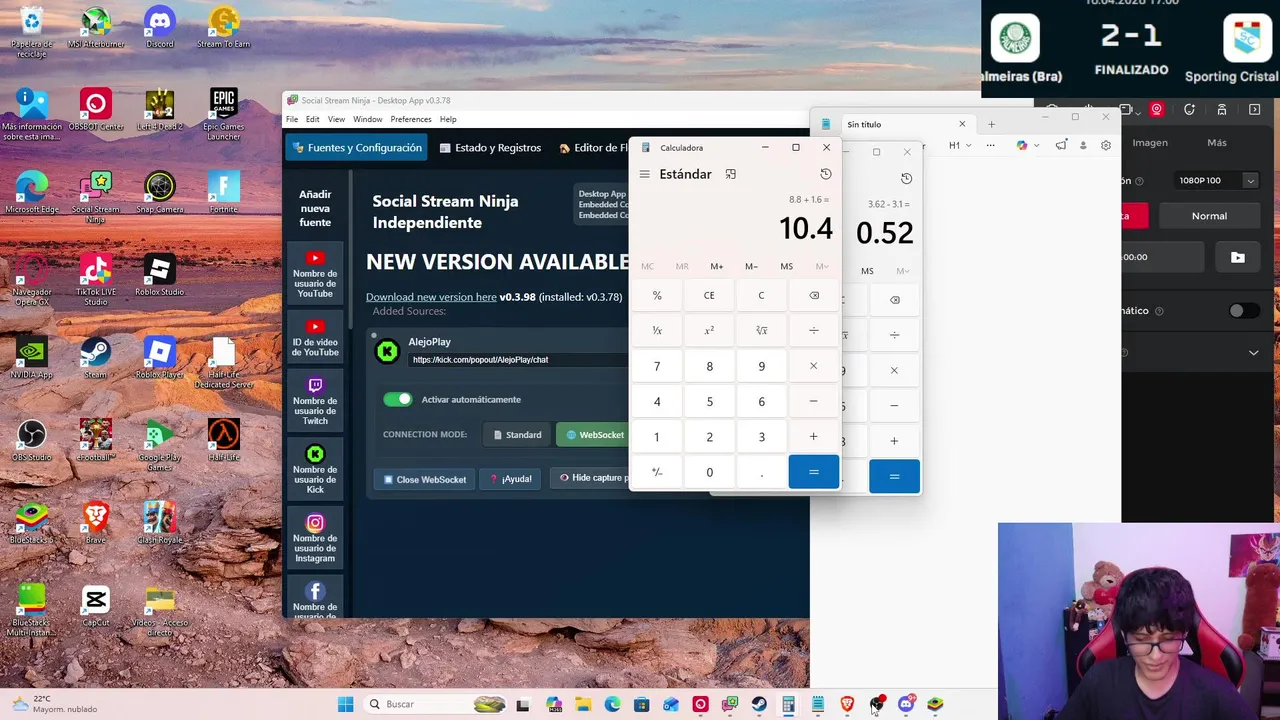This screenshot has height=720, width=1280.
Task: Open history in the second Calculadora showing 0.52
Action: click(x=906, y=179)
